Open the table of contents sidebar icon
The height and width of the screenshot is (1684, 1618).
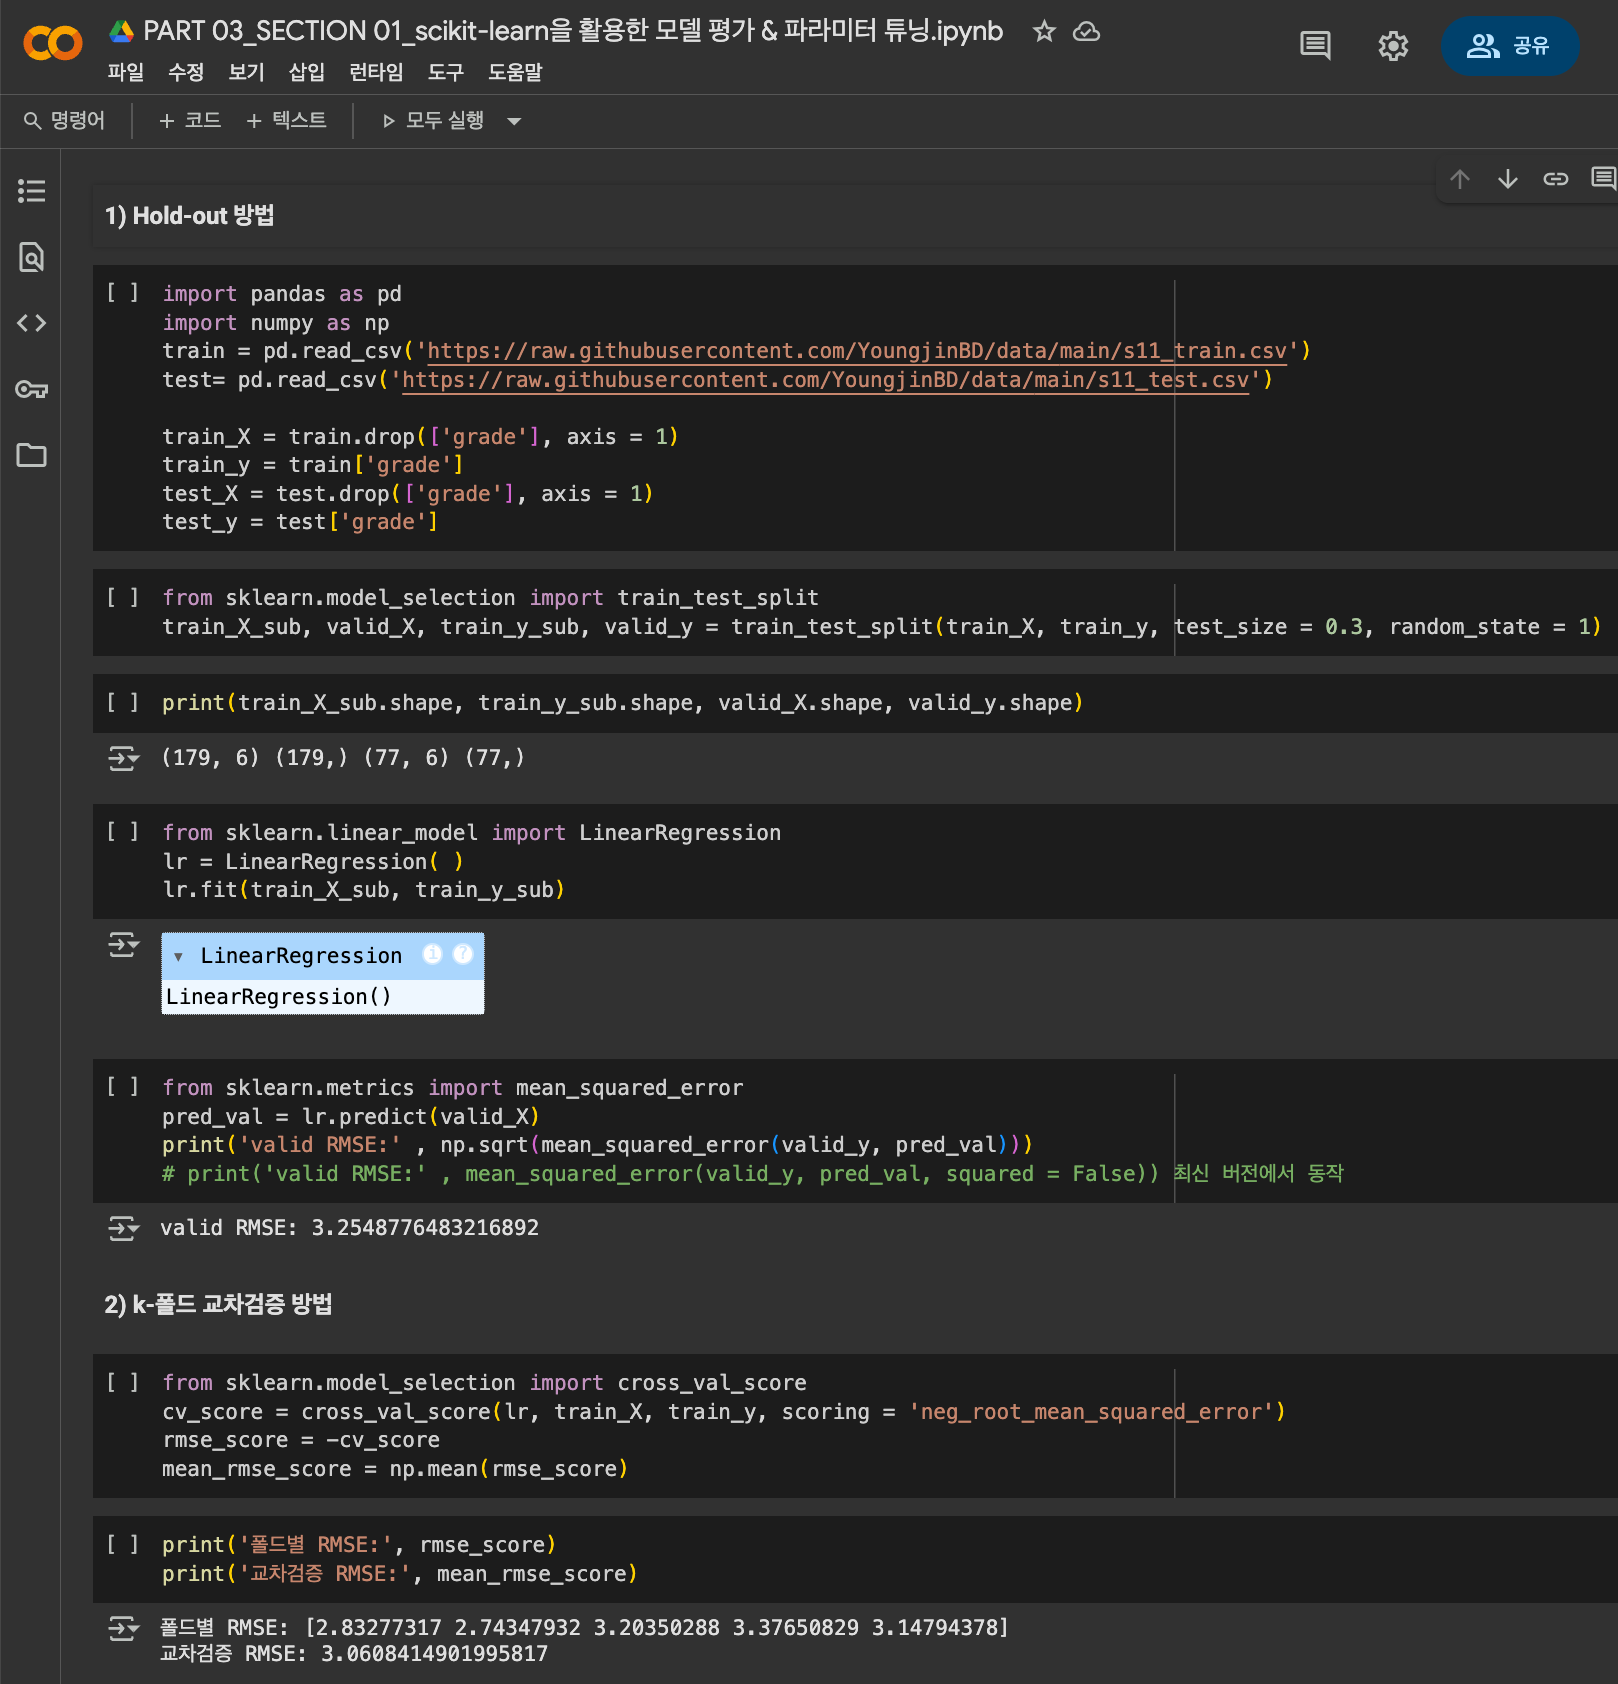click(x=31, y=191)
